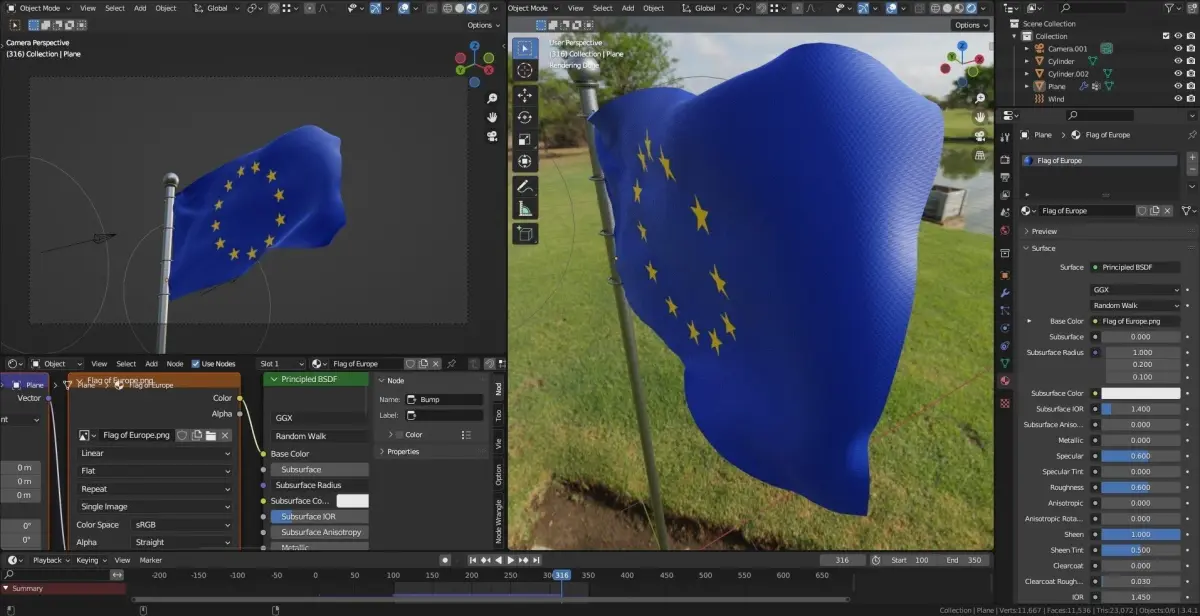The height and width of the screenshot is (616, 1200).
Task: Select the Select Box tool in right viewport
Action: [x=525, y=48]
